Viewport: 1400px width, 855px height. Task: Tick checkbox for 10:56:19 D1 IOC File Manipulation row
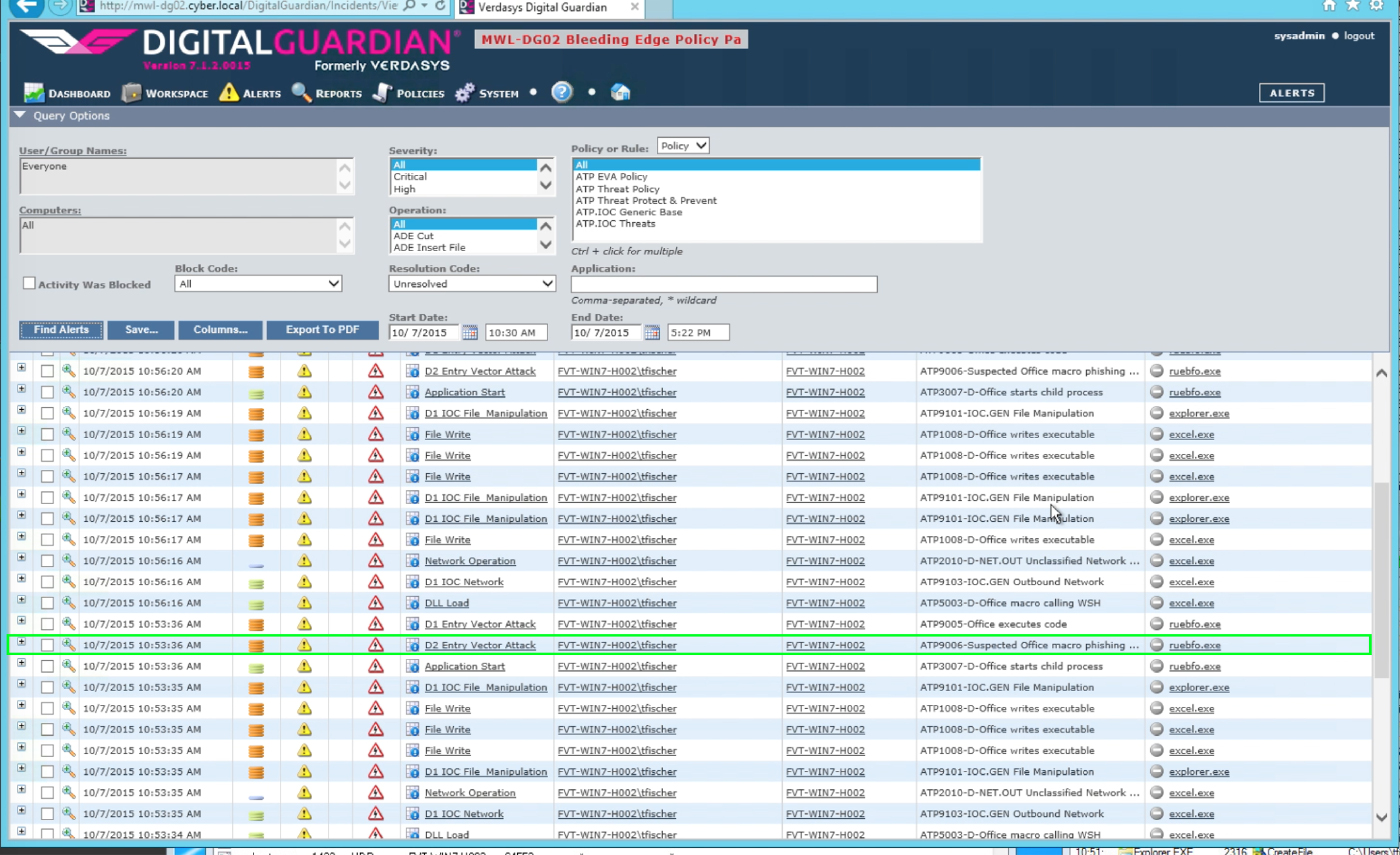click(x=47, y=413)
